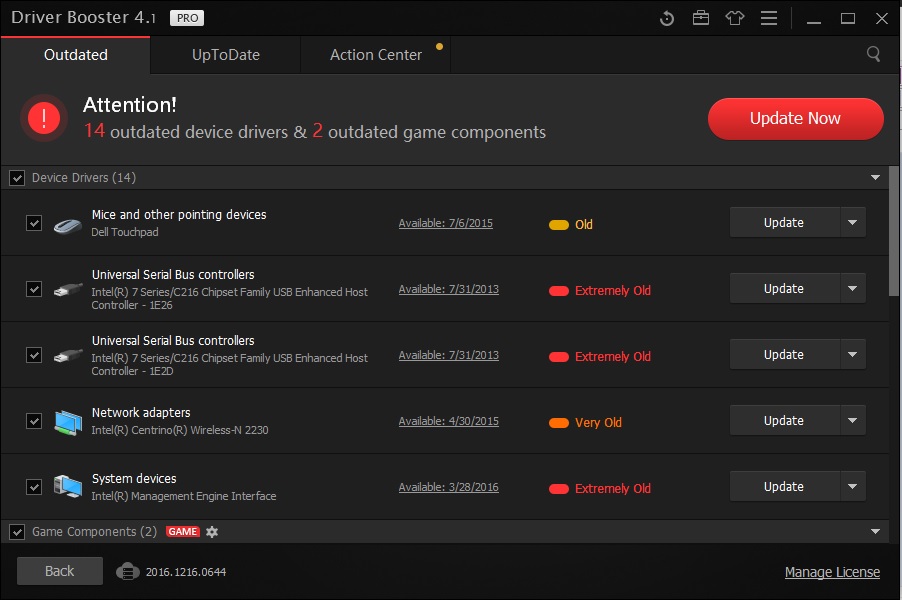Click the search magnifier icon

(874, 54)
